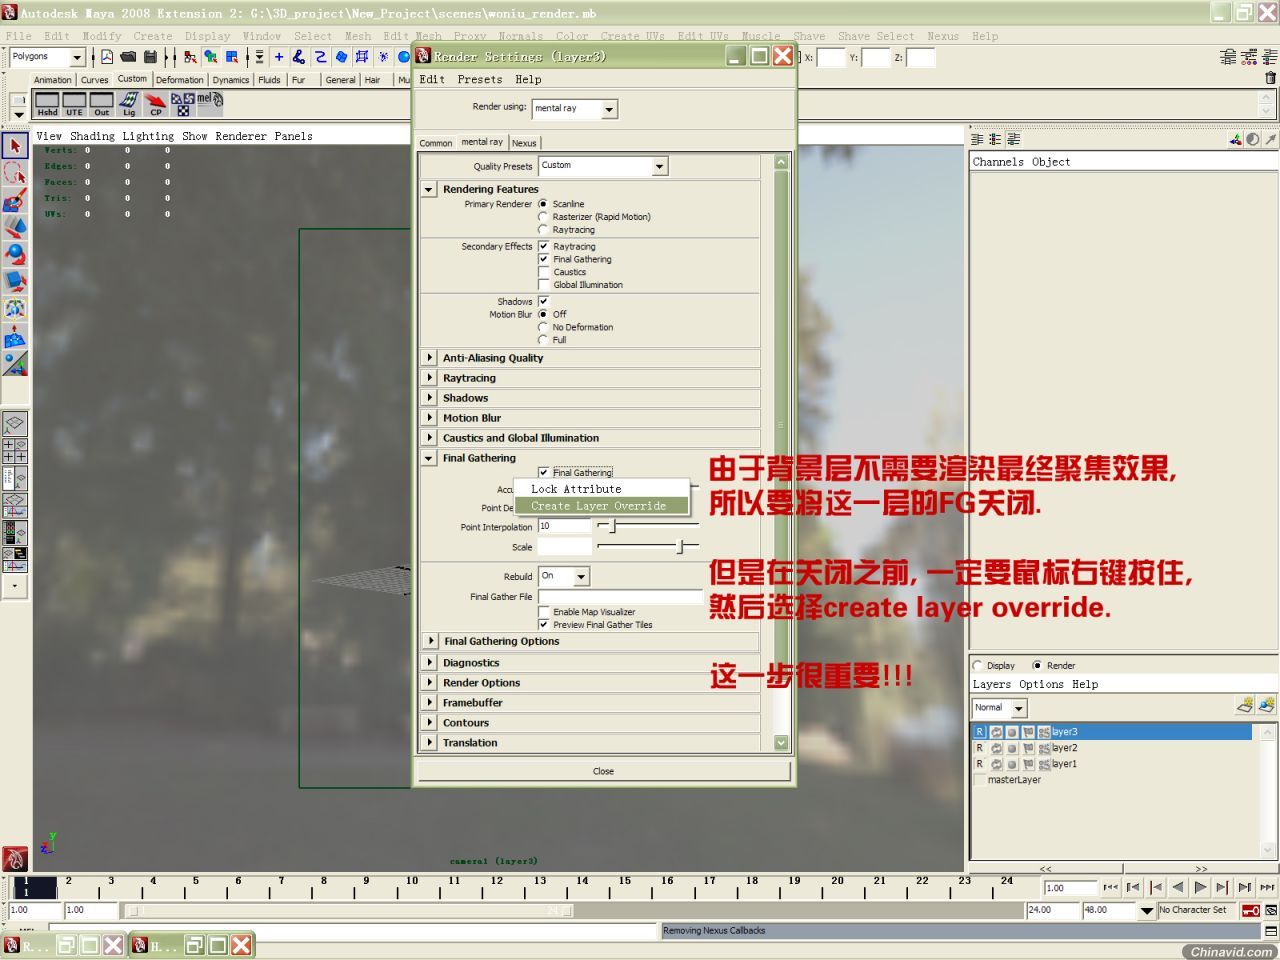Click the Close button in Render Settings
Screen dimensions: 1280x960
[603, 771]
